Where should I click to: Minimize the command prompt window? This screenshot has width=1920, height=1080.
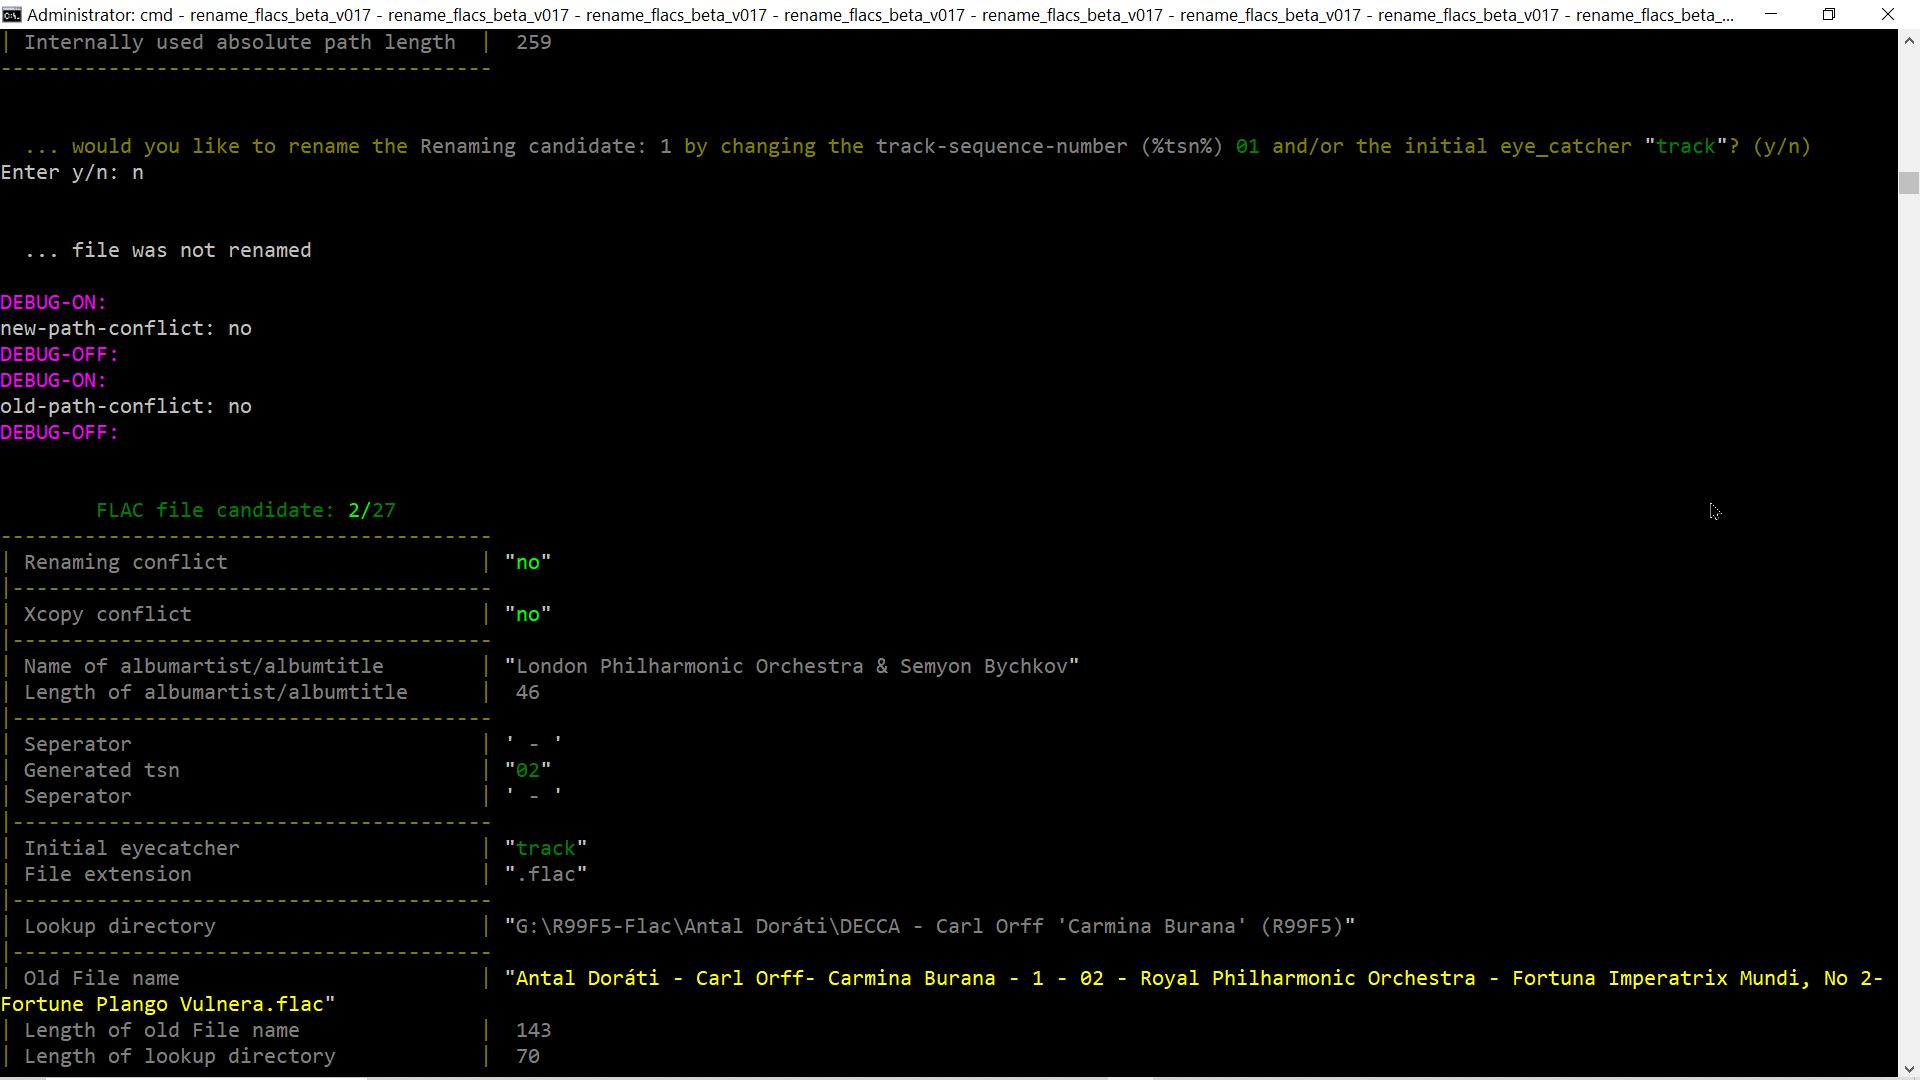[1771, 15]
